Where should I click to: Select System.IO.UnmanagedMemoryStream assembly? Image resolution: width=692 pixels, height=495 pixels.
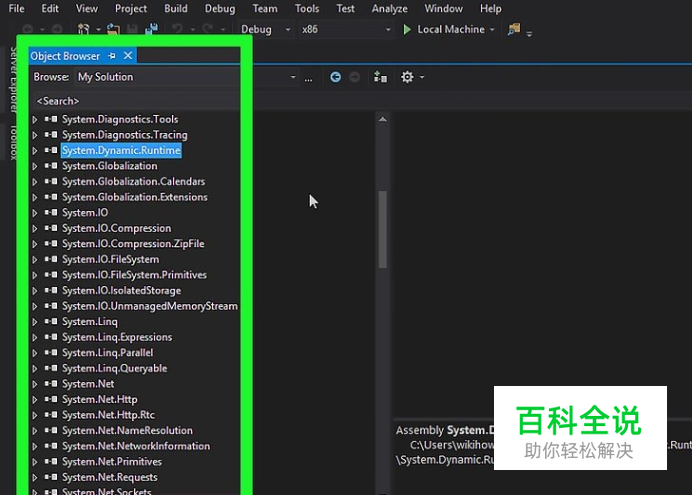[150, 306]
